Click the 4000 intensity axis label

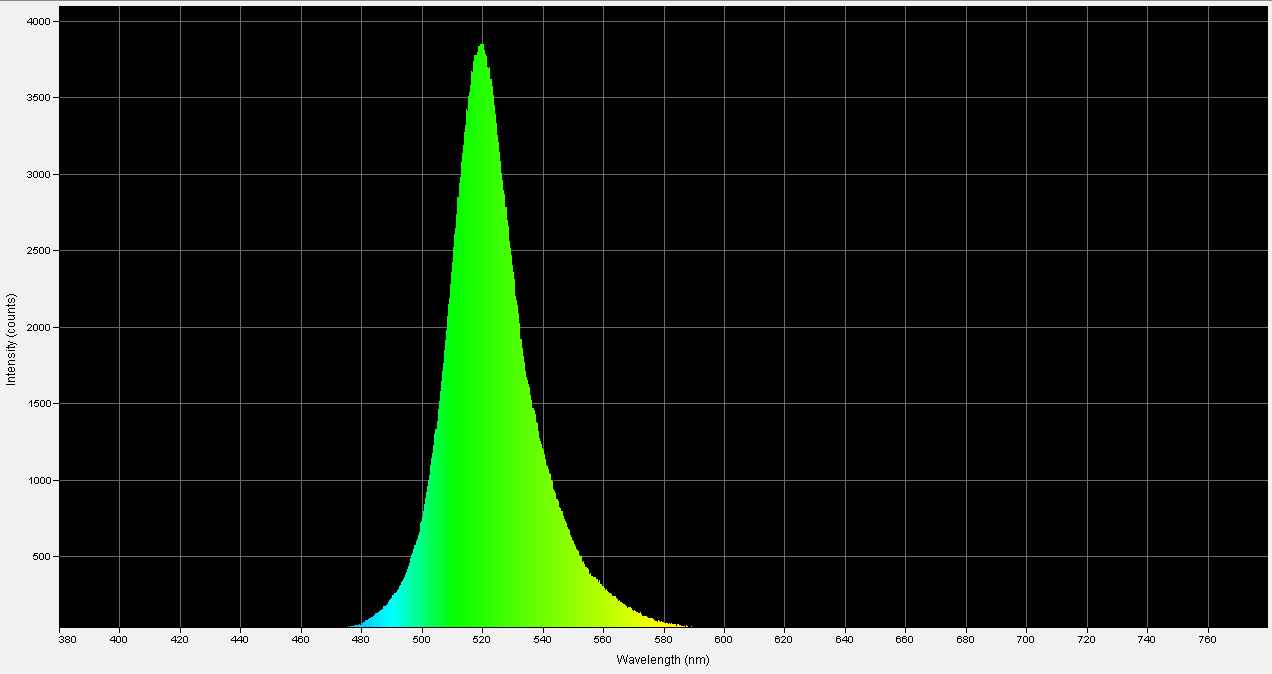coord(40,21)
